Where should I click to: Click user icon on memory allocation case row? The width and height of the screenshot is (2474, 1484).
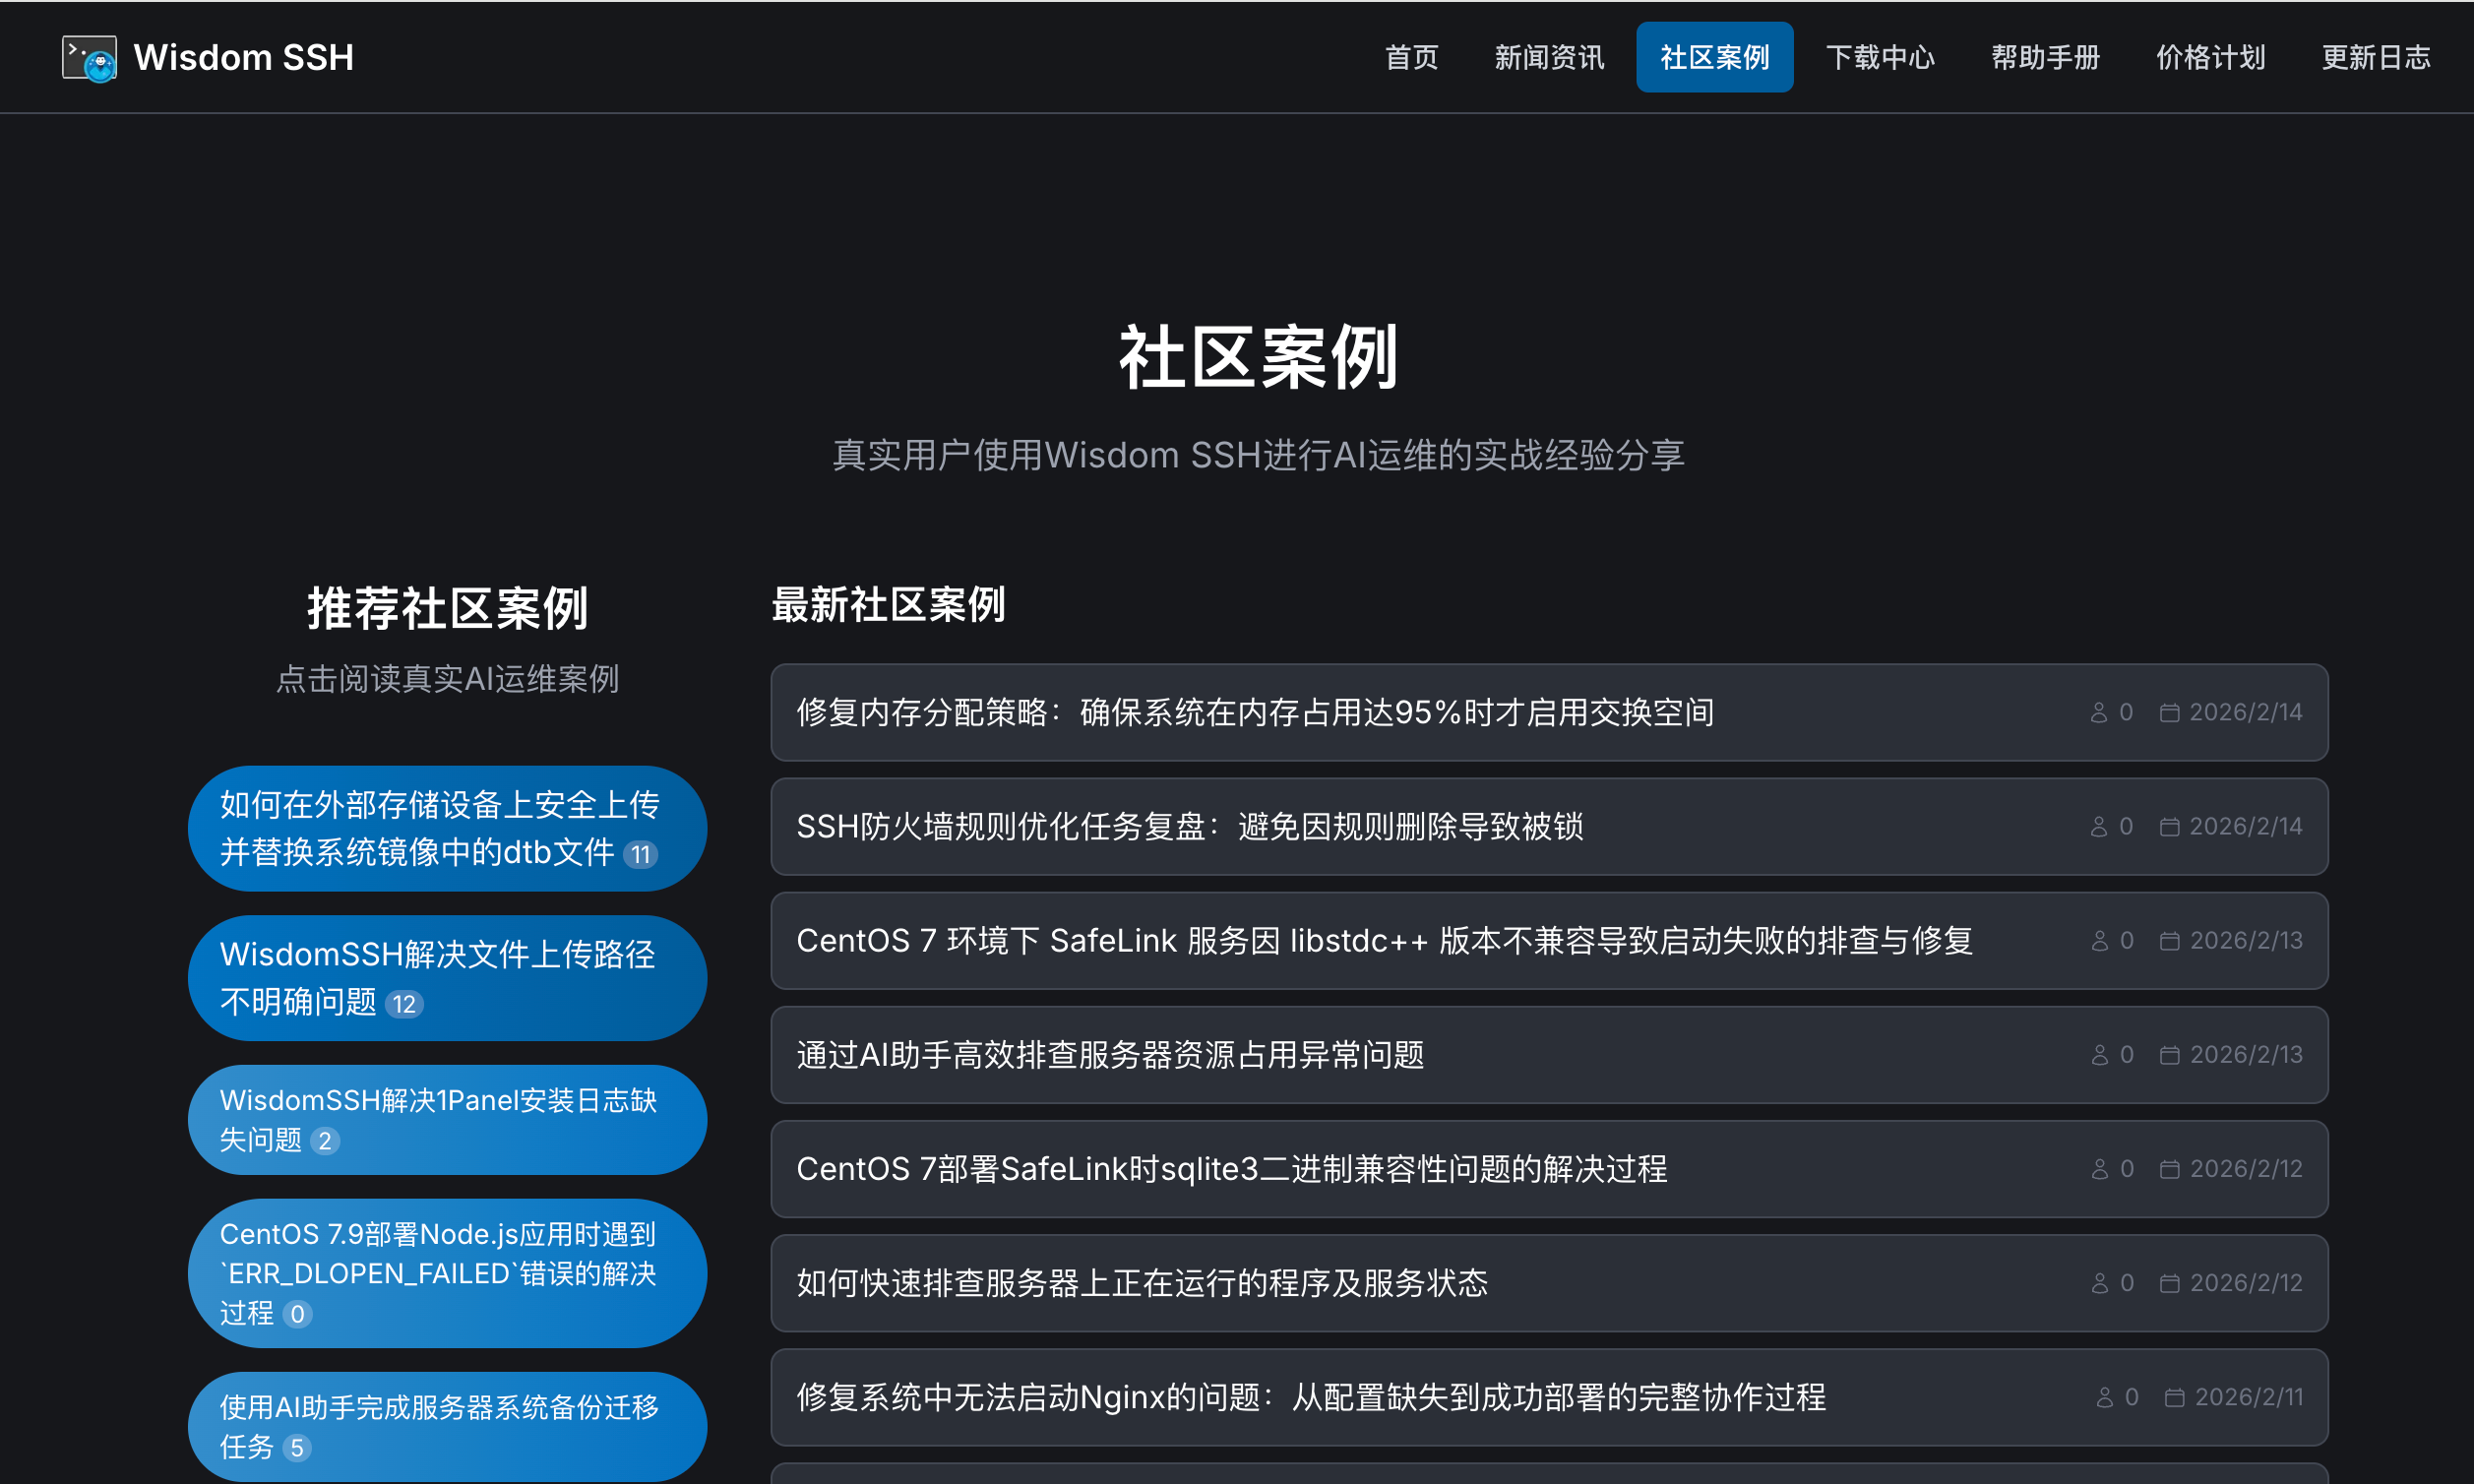pos(2098,712)
